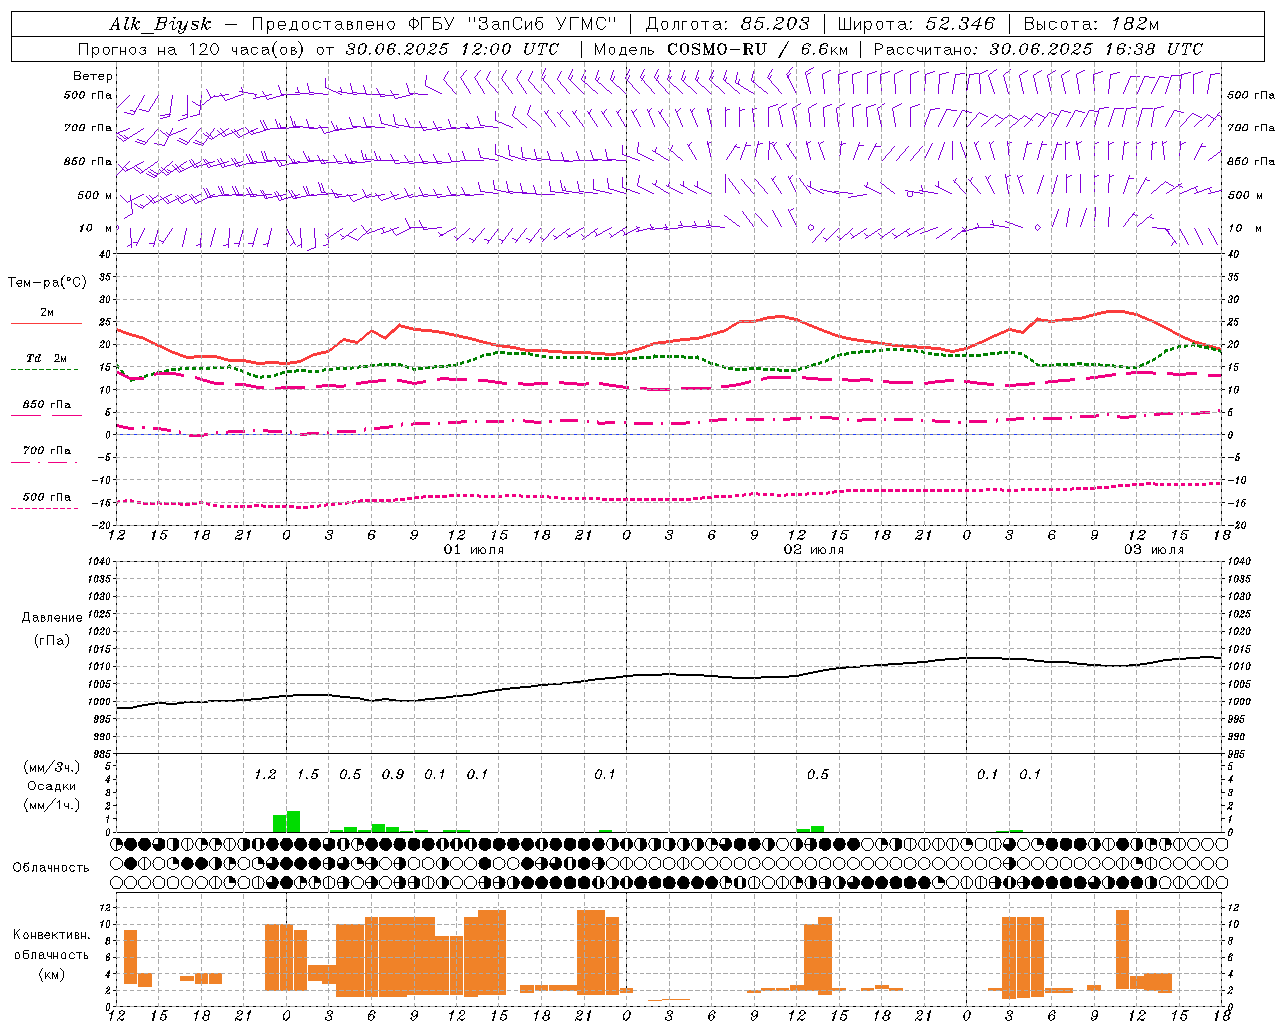Click the model name "COSMO-RU / 6.6км"
Screen dimensions: 1280x1024
758,49
